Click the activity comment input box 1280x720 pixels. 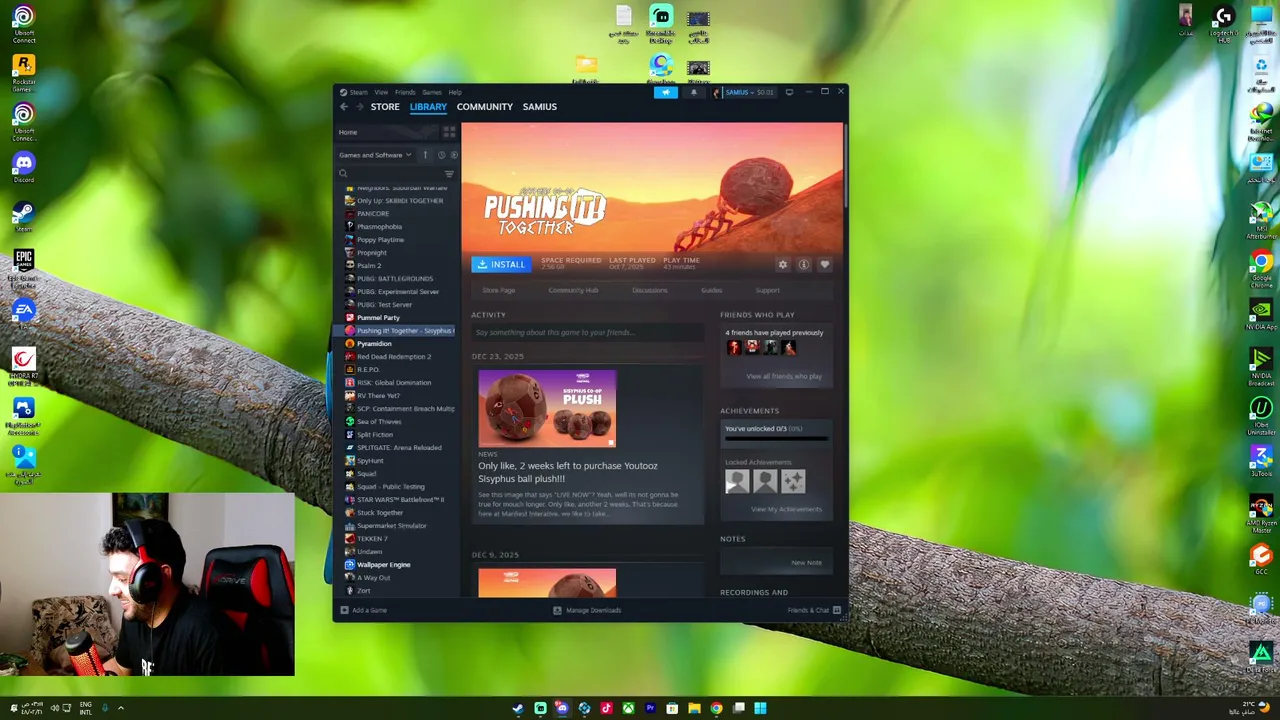click(x=588, y=332)
